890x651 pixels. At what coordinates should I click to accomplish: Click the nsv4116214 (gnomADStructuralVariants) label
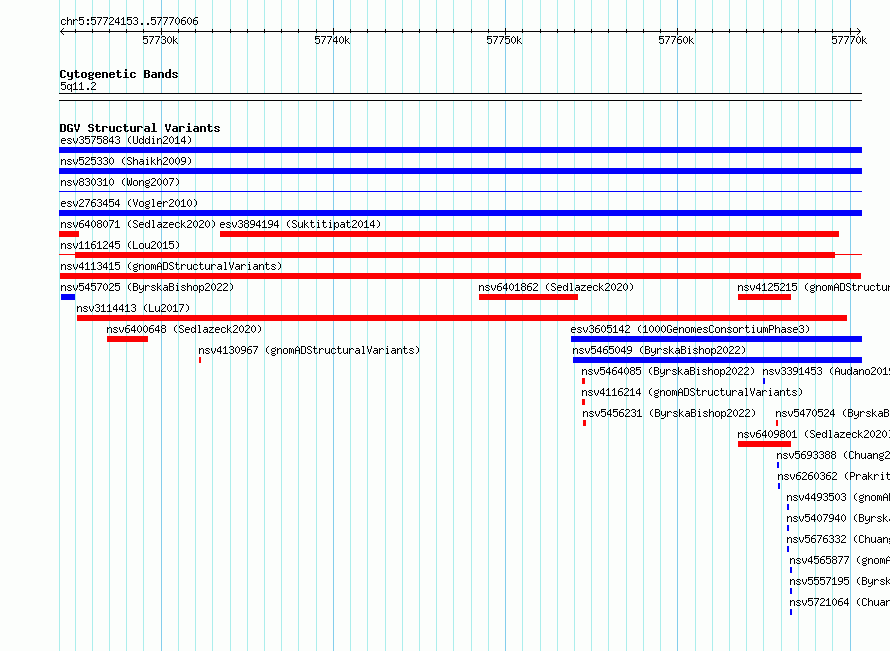(692, 392)
